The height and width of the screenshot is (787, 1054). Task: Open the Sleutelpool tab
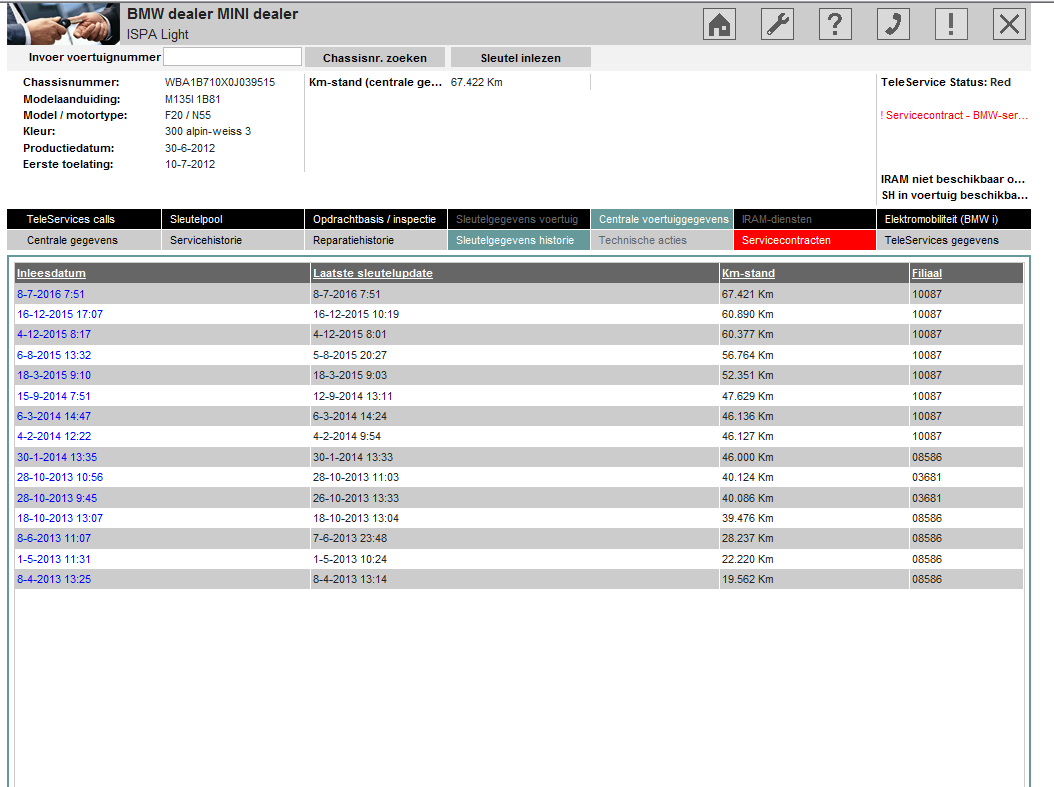pos(233,219)
